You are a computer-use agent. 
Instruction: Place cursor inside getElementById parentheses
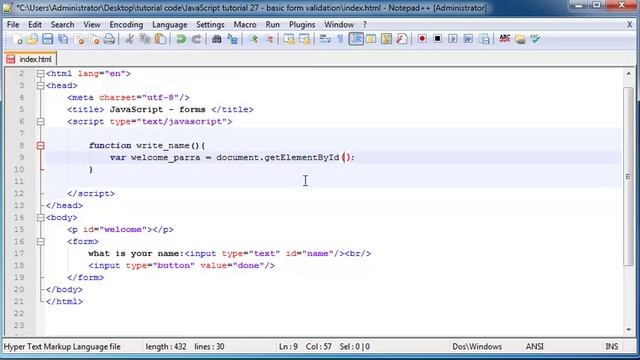347,158
